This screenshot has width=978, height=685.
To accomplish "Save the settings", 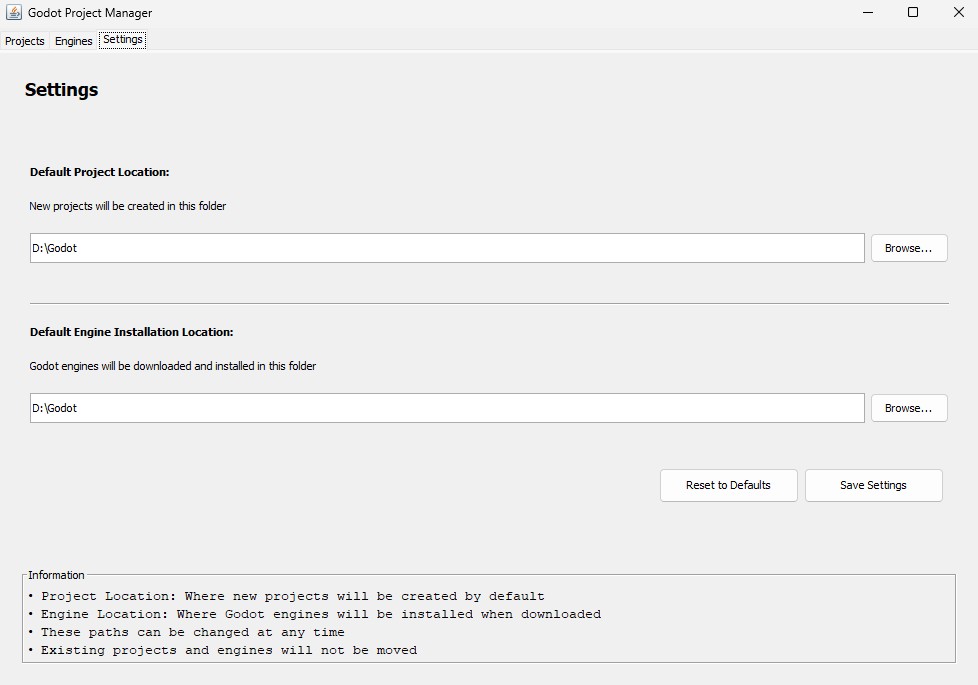I will point(873,485).
